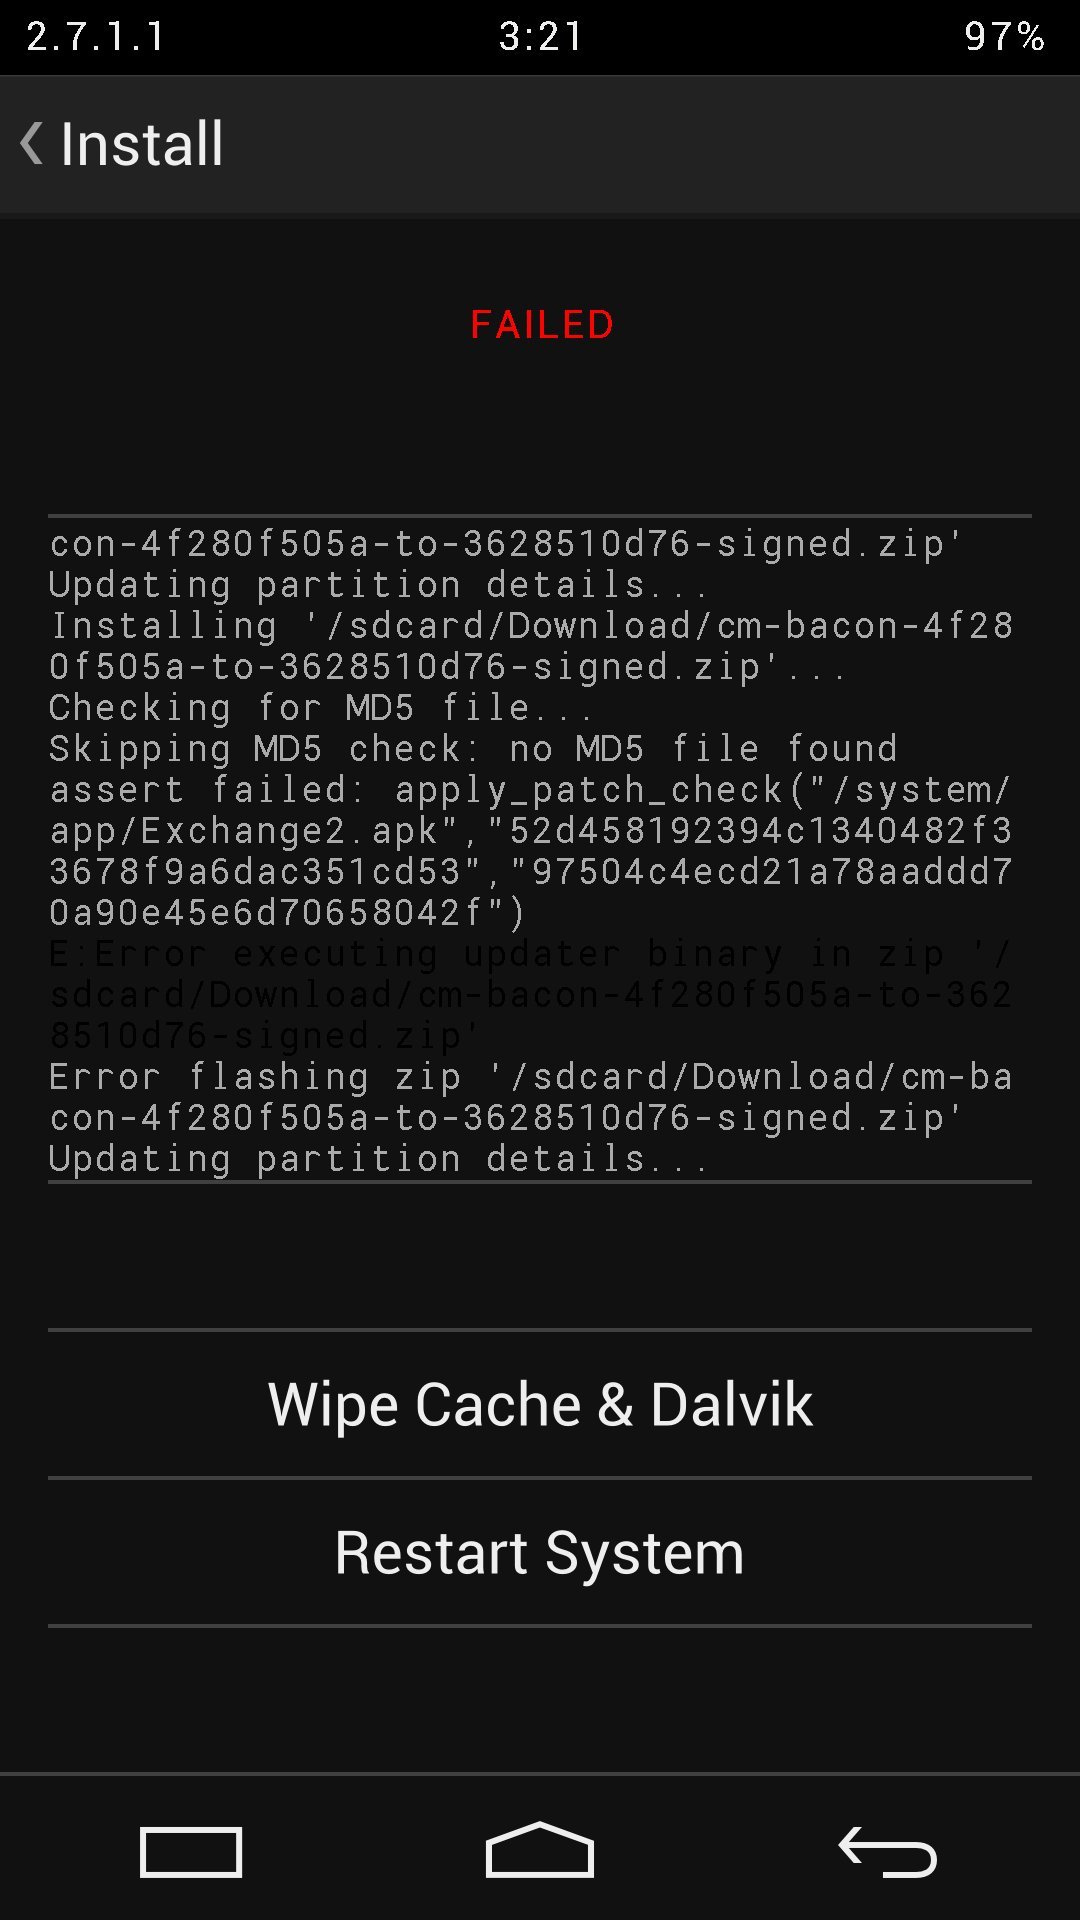Click the Skipping MD5 check log line
The height and width of the screenshot is (1920, 1080).
pyautogui.click(x=473, y=749)
